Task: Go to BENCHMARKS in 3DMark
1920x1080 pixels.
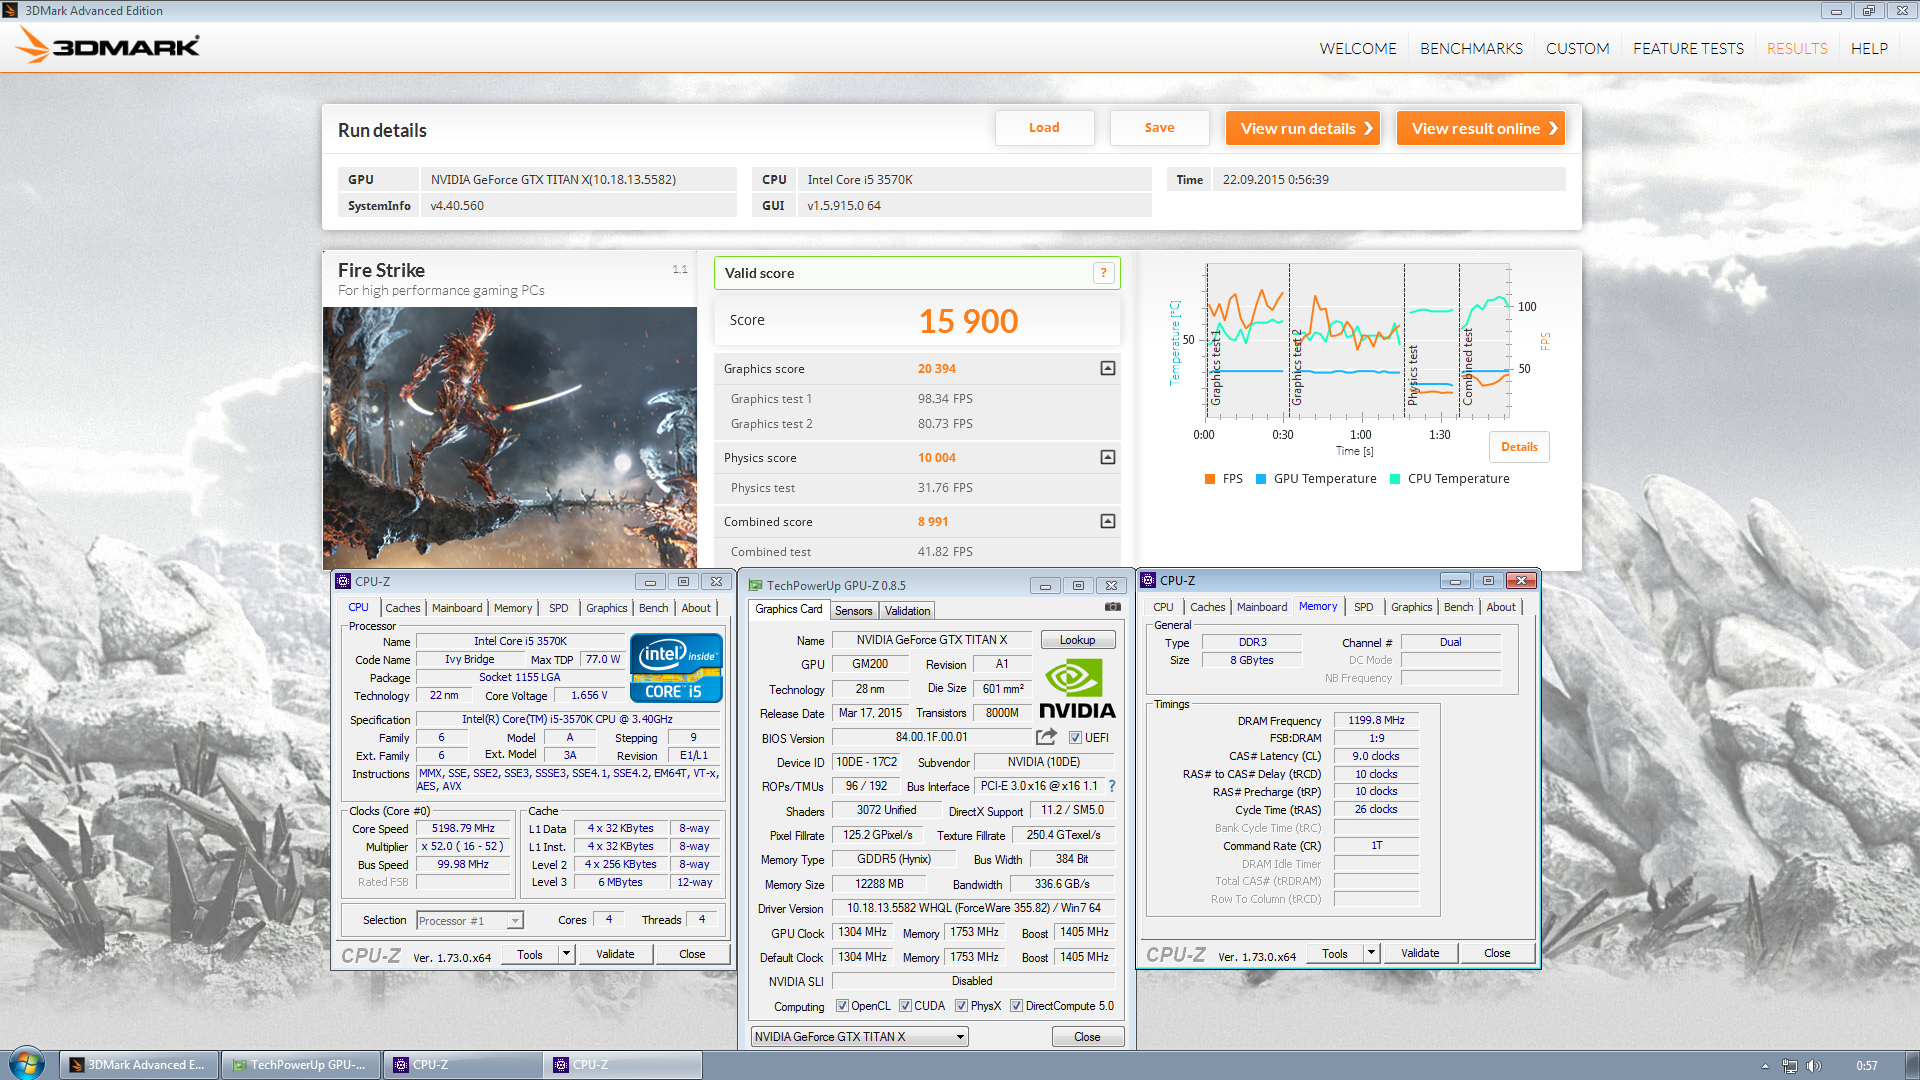Action: 1471,48
